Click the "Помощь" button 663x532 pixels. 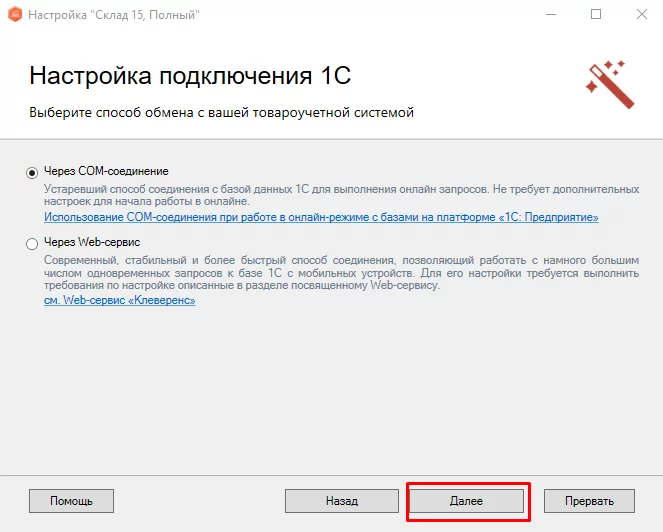click(x=71, y=501)
